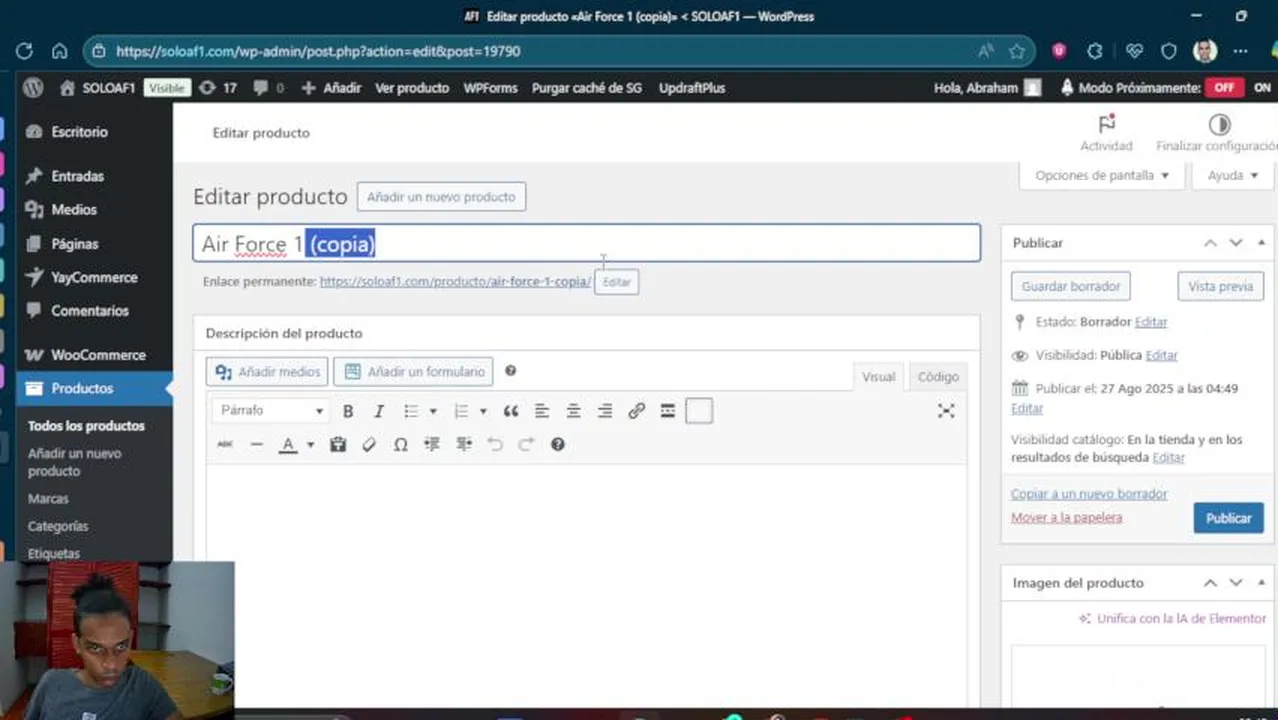Undo the last edit
1278x720 pixels.
[x=495, y=444]
